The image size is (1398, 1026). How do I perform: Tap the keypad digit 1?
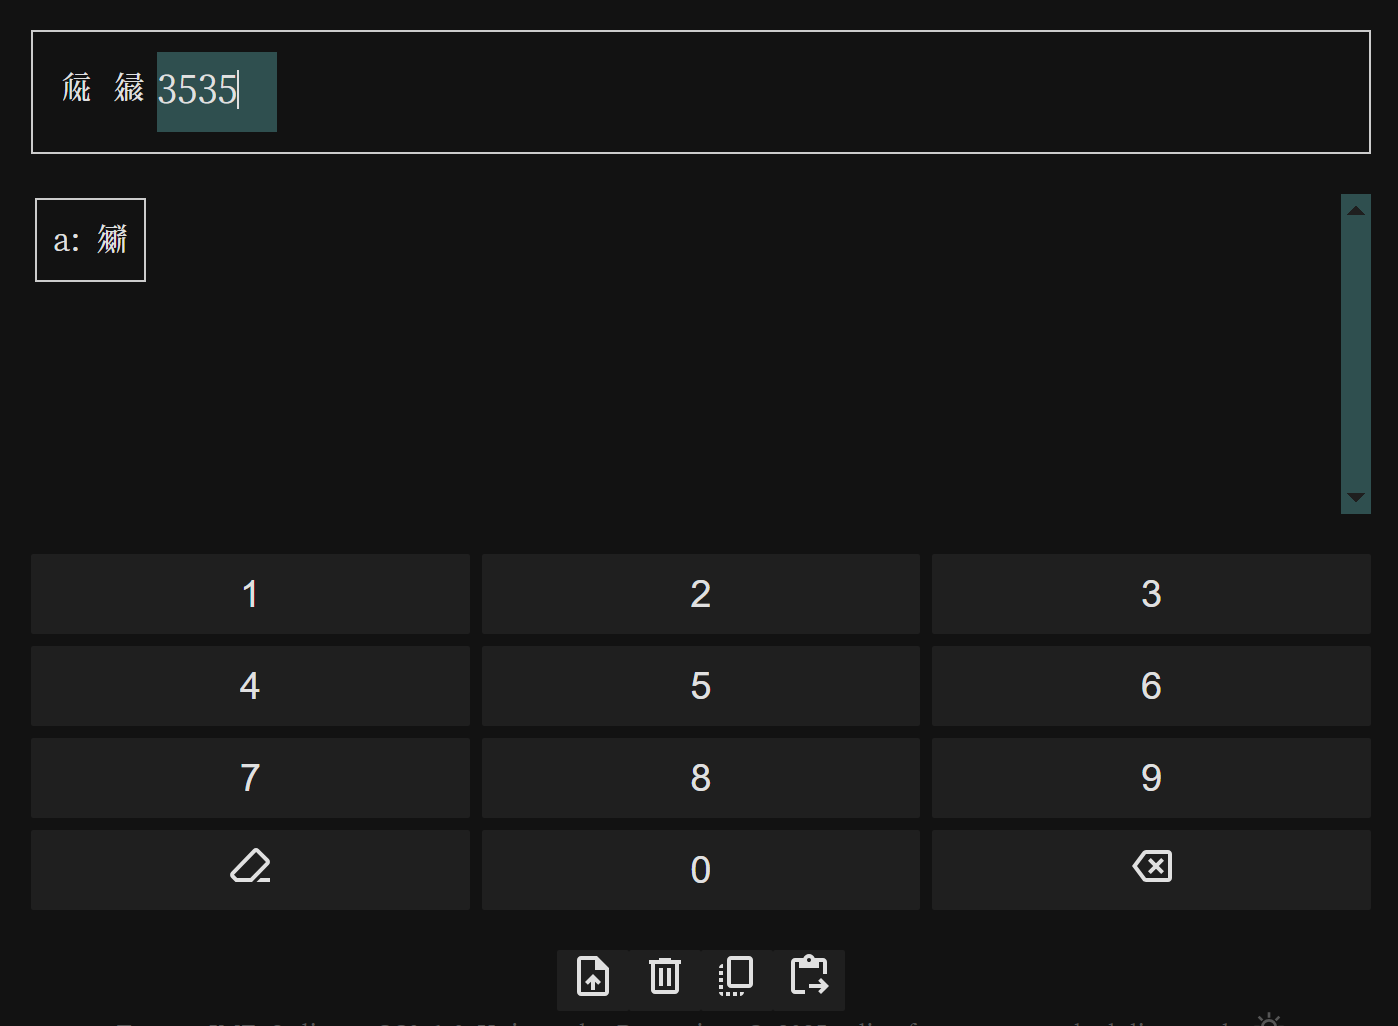pos(250,594)
